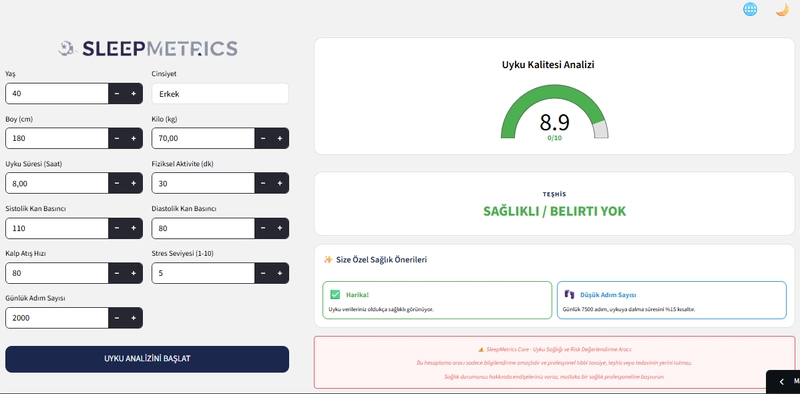
Task: Click the Boy input field showing 180
Action: [x=57, y=138]
